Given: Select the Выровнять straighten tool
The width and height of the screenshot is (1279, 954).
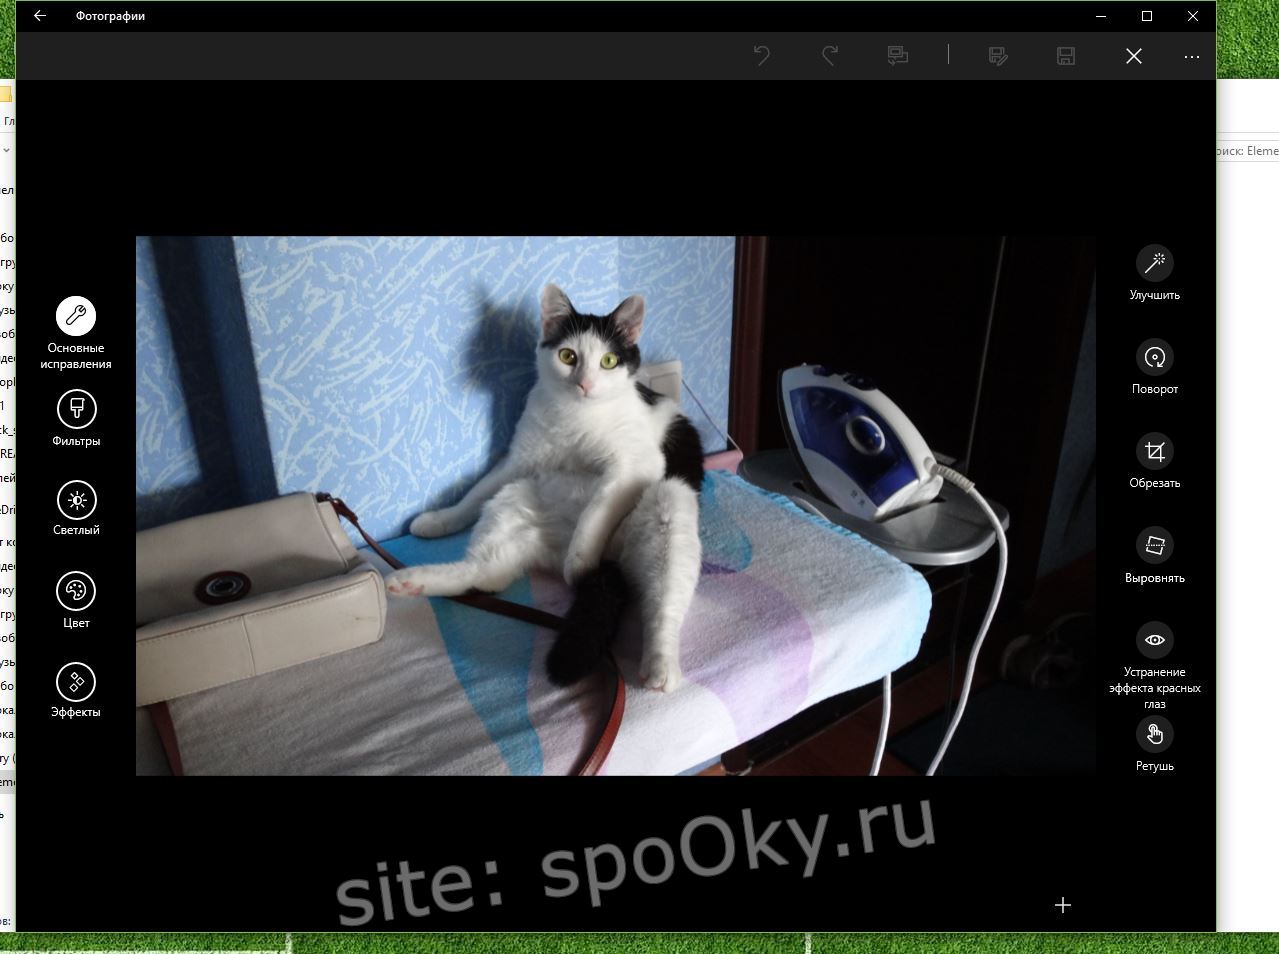Looking at the screenshot, I should [x=1154, y=546].
